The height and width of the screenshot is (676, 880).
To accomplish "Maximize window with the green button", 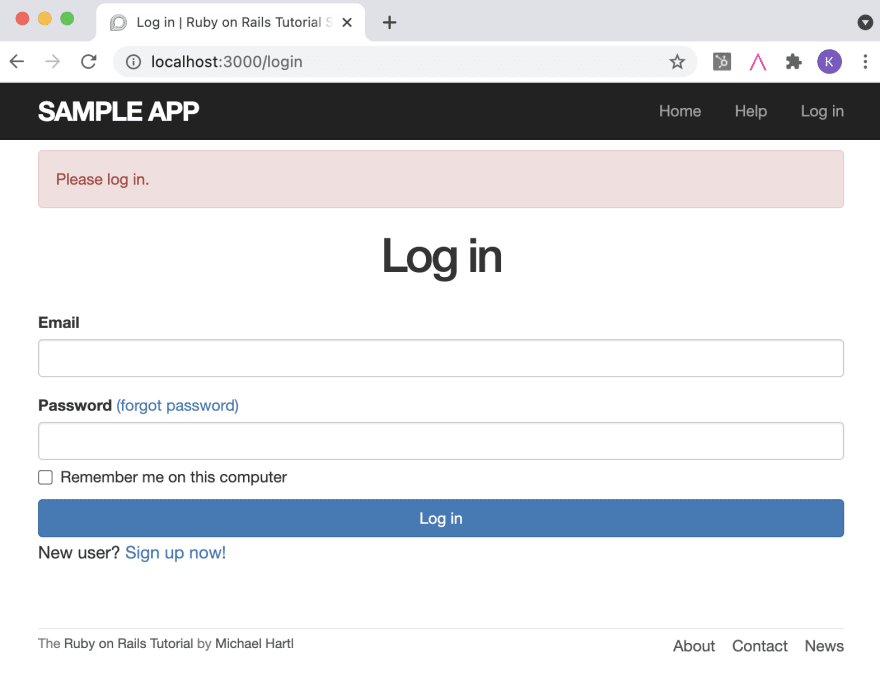I will [67, 19].
